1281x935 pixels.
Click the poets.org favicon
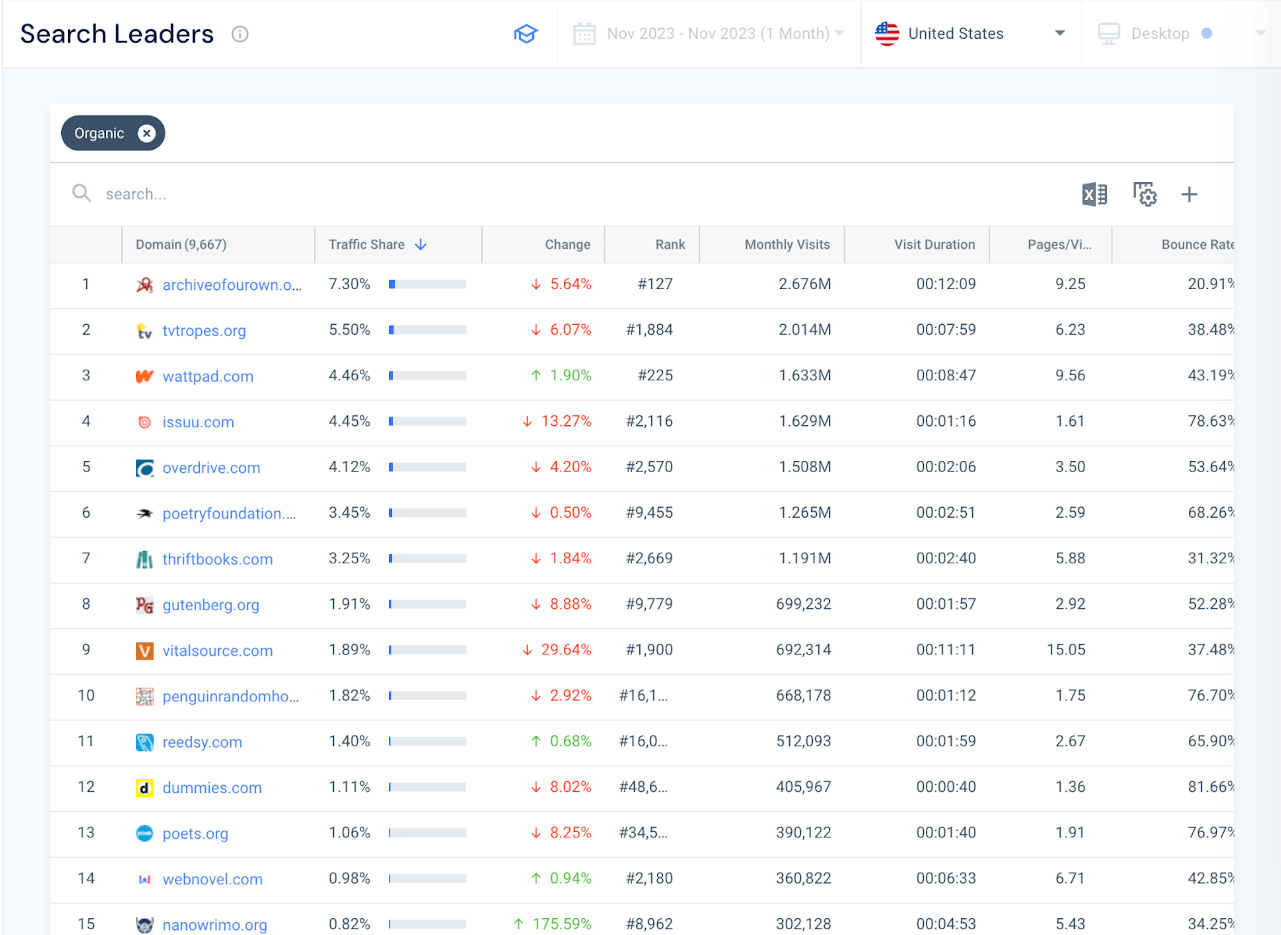[x=145, y=834]
